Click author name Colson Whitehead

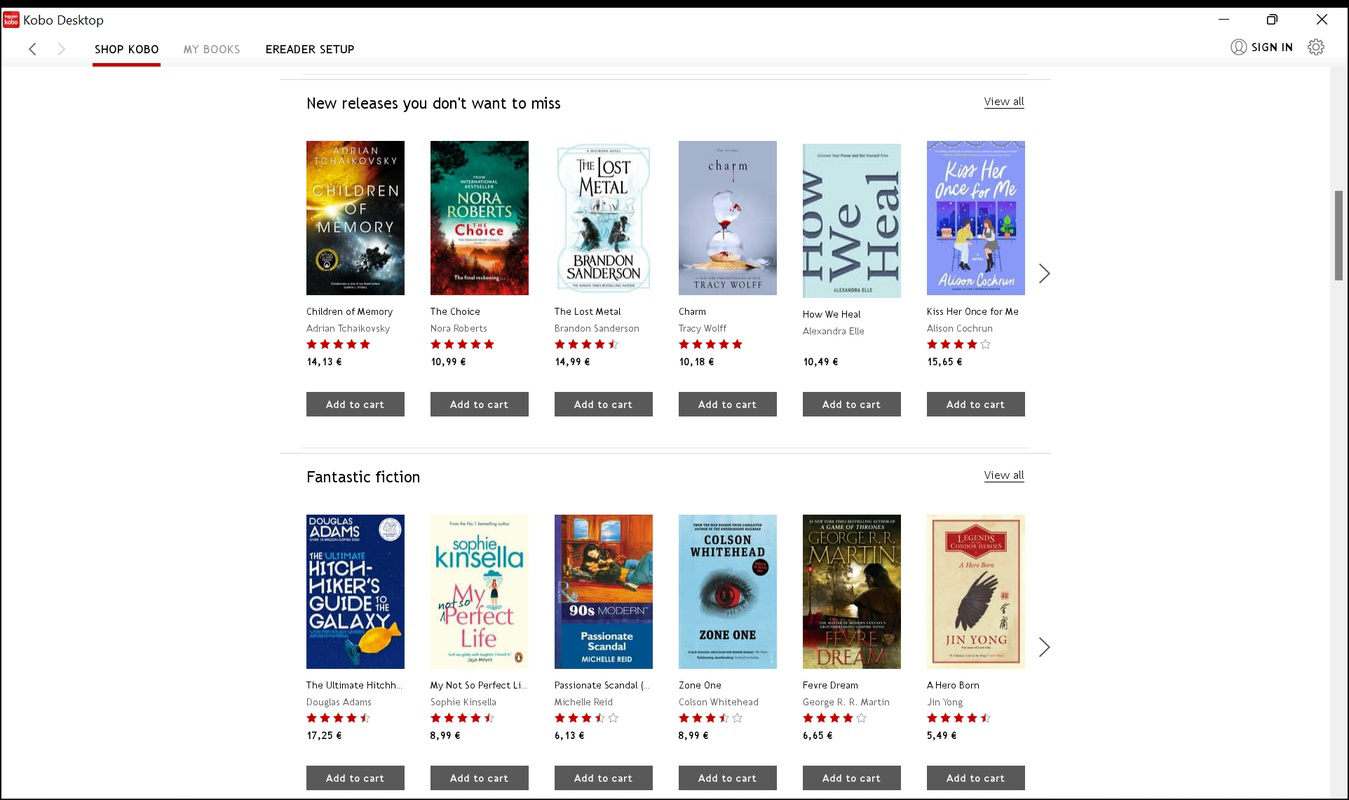(718, 702)
